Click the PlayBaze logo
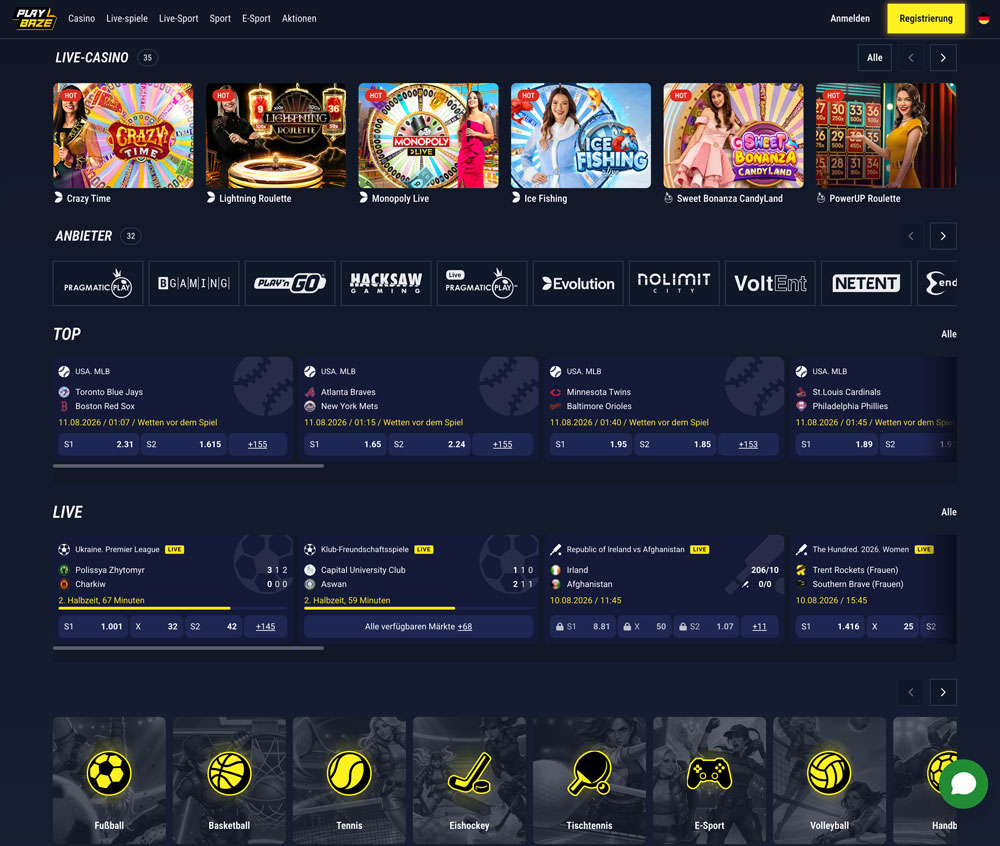The height and width of the screenshot is (846, 1000). pos(34,18)
